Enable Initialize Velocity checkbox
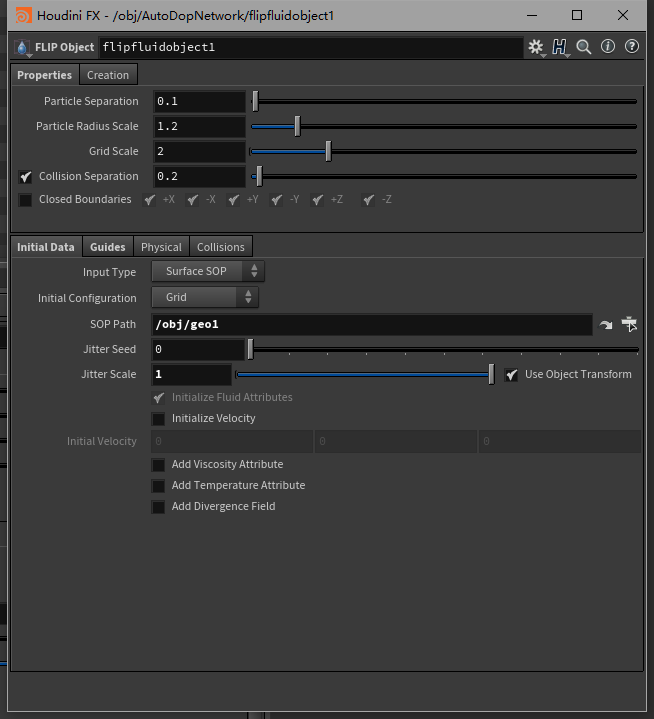The width and height of the screenshot is (654, 719). [x=158, y=419]
